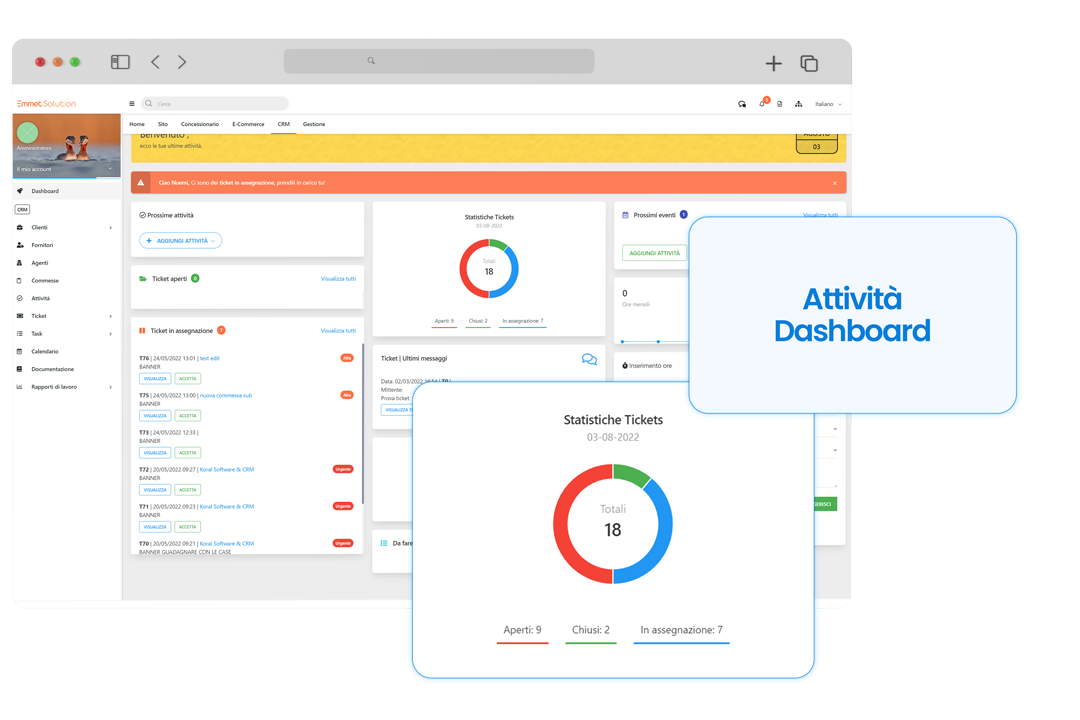Expand the Il mio account chevron
The height and width of the screenshot is (720, 1080).
click(110, 169)
